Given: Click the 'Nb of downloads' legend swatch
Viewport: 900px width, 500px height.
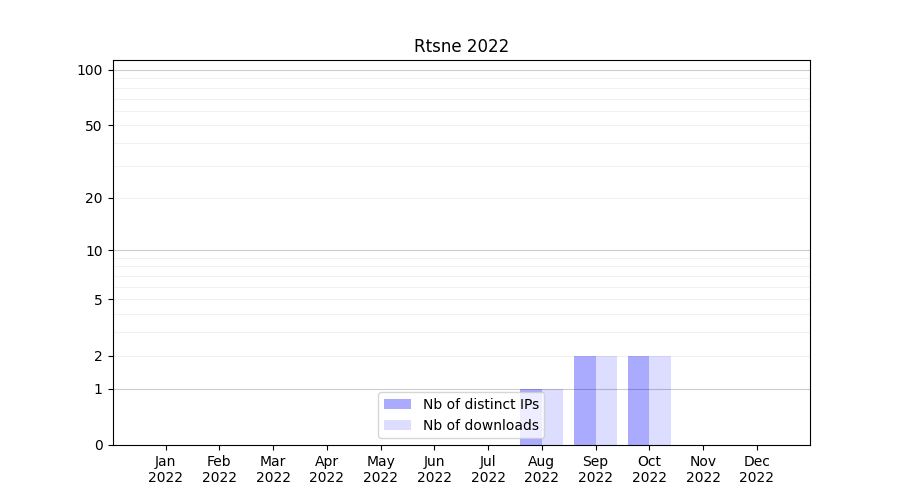Looking at the screenshot, I should tap(397, 425).
